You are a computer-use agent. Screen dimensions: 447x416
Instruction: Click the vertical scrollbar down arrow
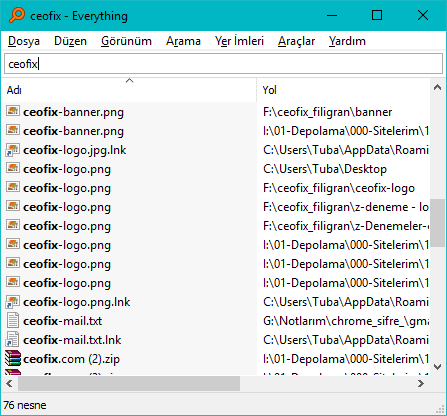(x=438, y=367)
